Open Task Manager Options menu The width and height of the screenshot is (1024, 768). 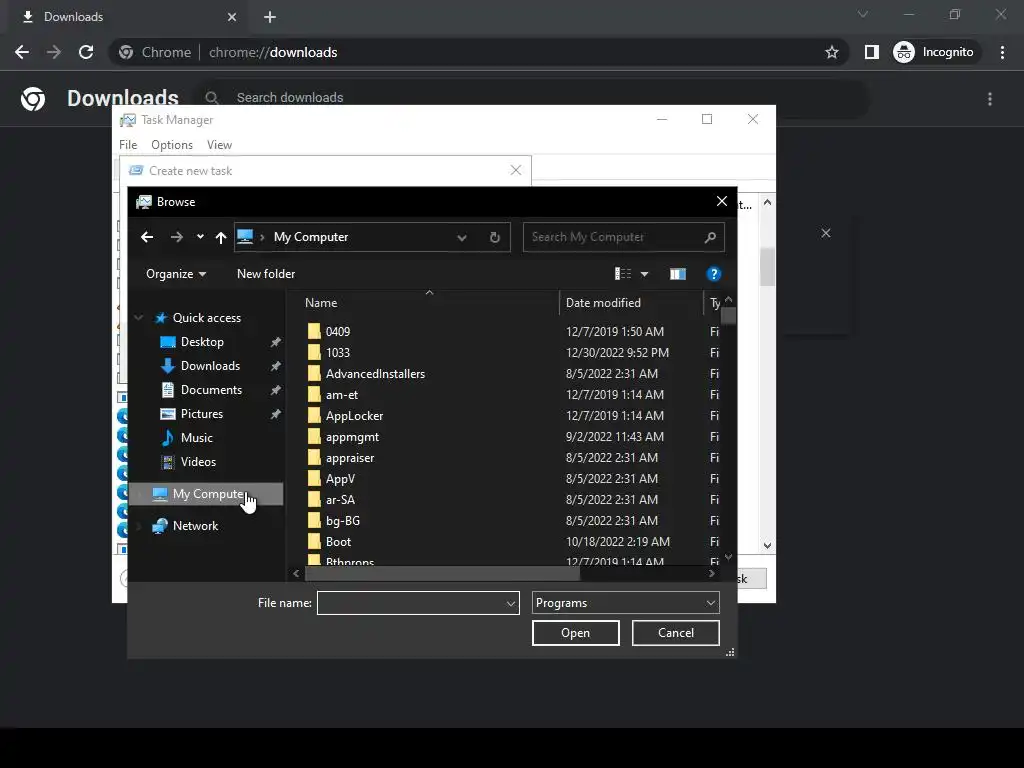pos(172,145)
